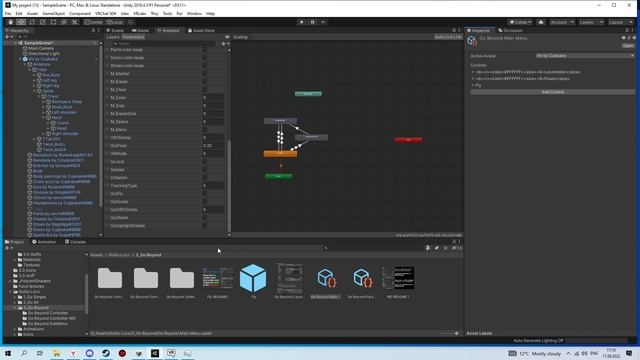Screen dimensions: 640x360
Task: Select the Move tool in toolbar
Action: [x=21, y=22]
